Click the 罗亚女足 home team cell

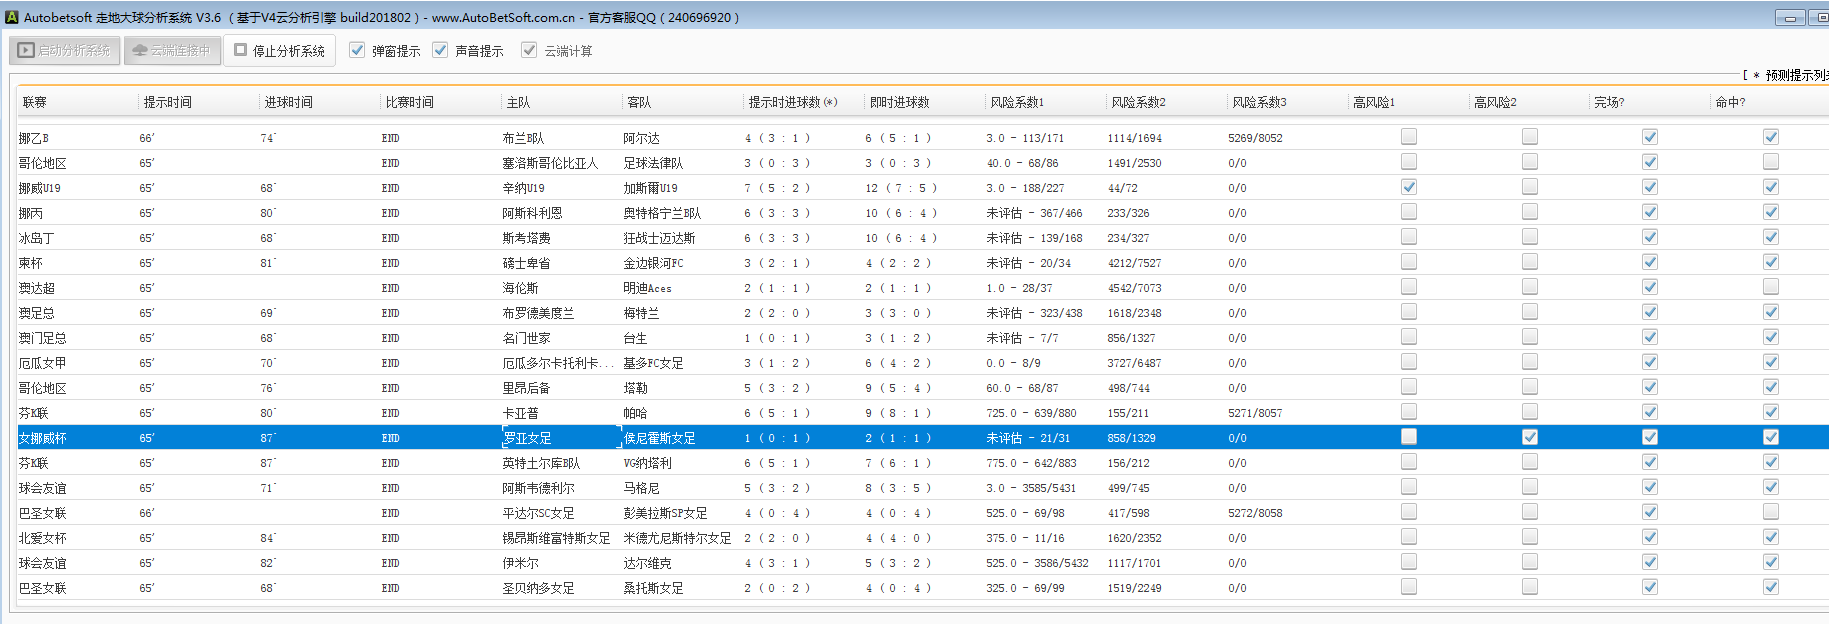click(x=527, y=438)
